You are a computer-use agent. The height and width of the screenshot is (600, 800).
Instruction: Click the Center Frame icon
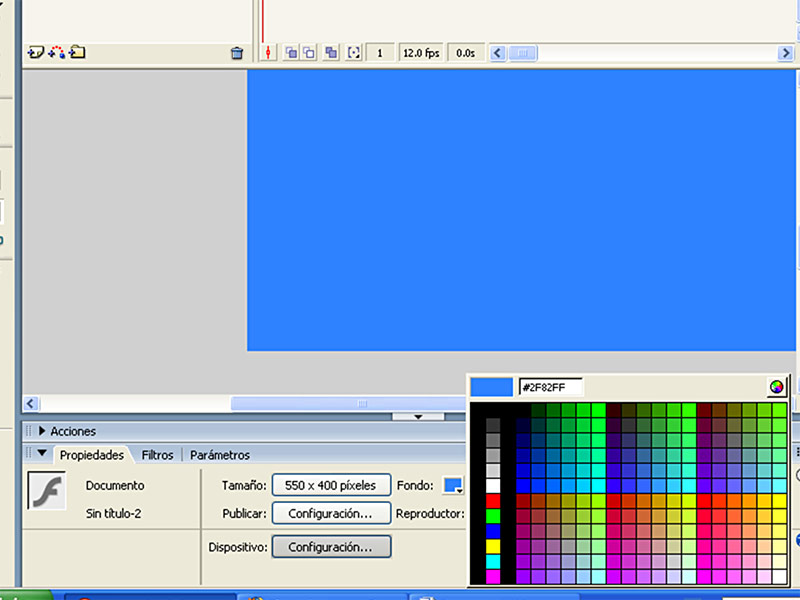pos(266,51)
